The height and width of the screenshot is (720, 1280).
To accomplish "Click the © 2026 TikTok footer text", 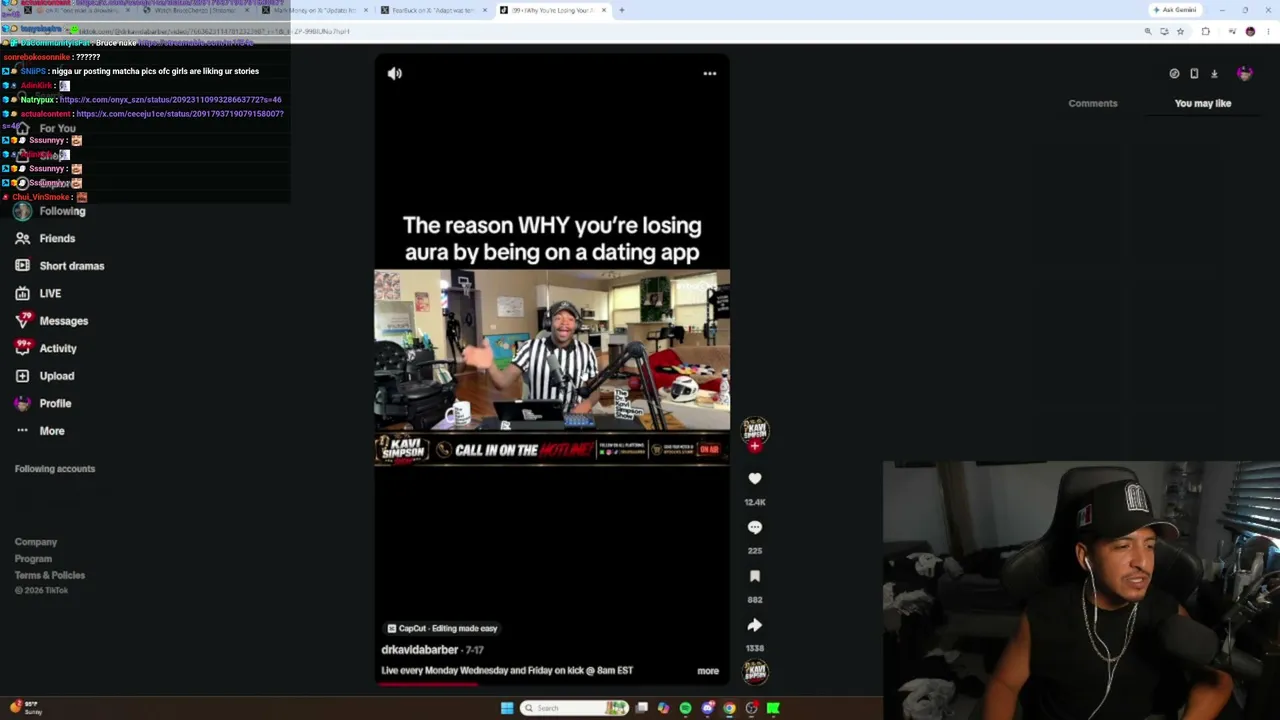I will pyautogui.click(x=41, y=591).
